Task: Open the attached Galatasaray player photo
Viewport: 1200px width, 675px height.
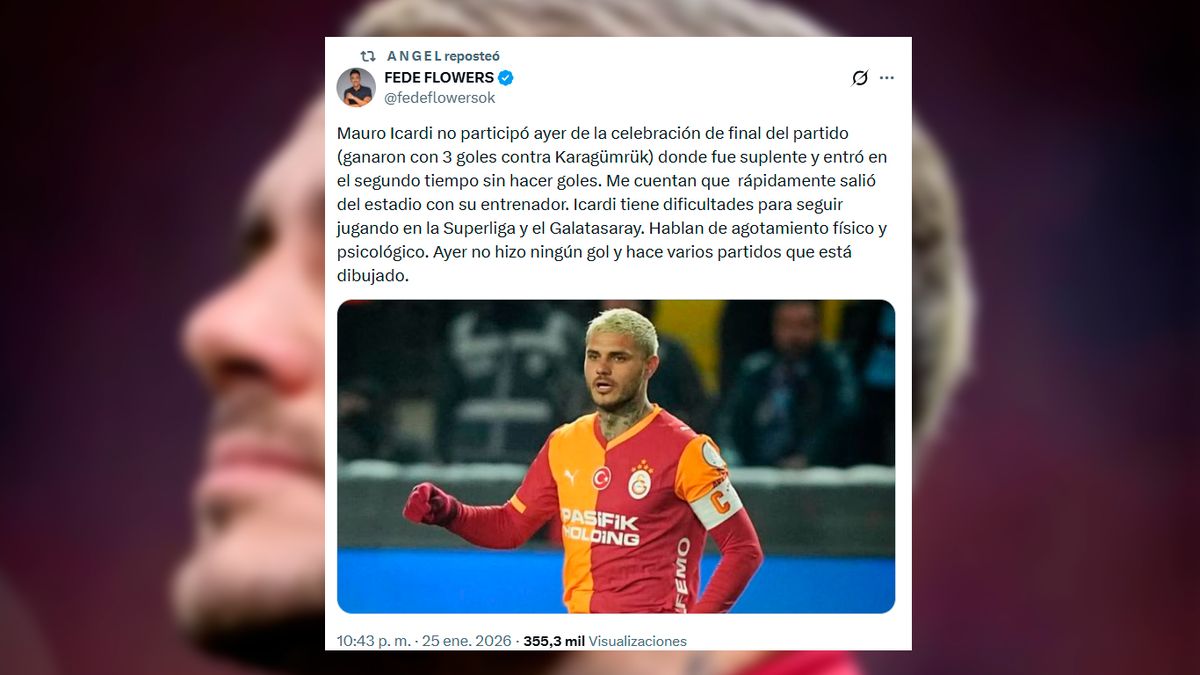Action: 616,456
